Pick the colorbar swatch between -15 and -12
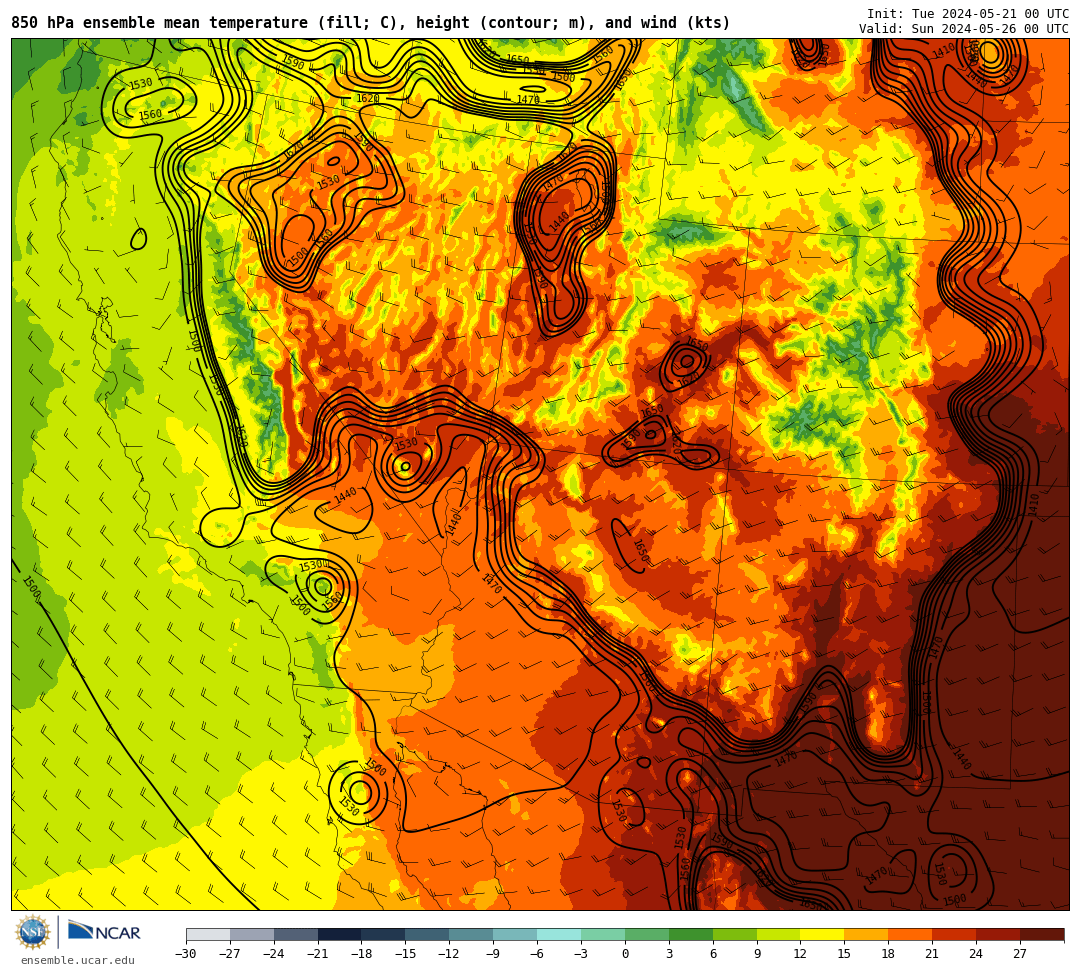 428,934
